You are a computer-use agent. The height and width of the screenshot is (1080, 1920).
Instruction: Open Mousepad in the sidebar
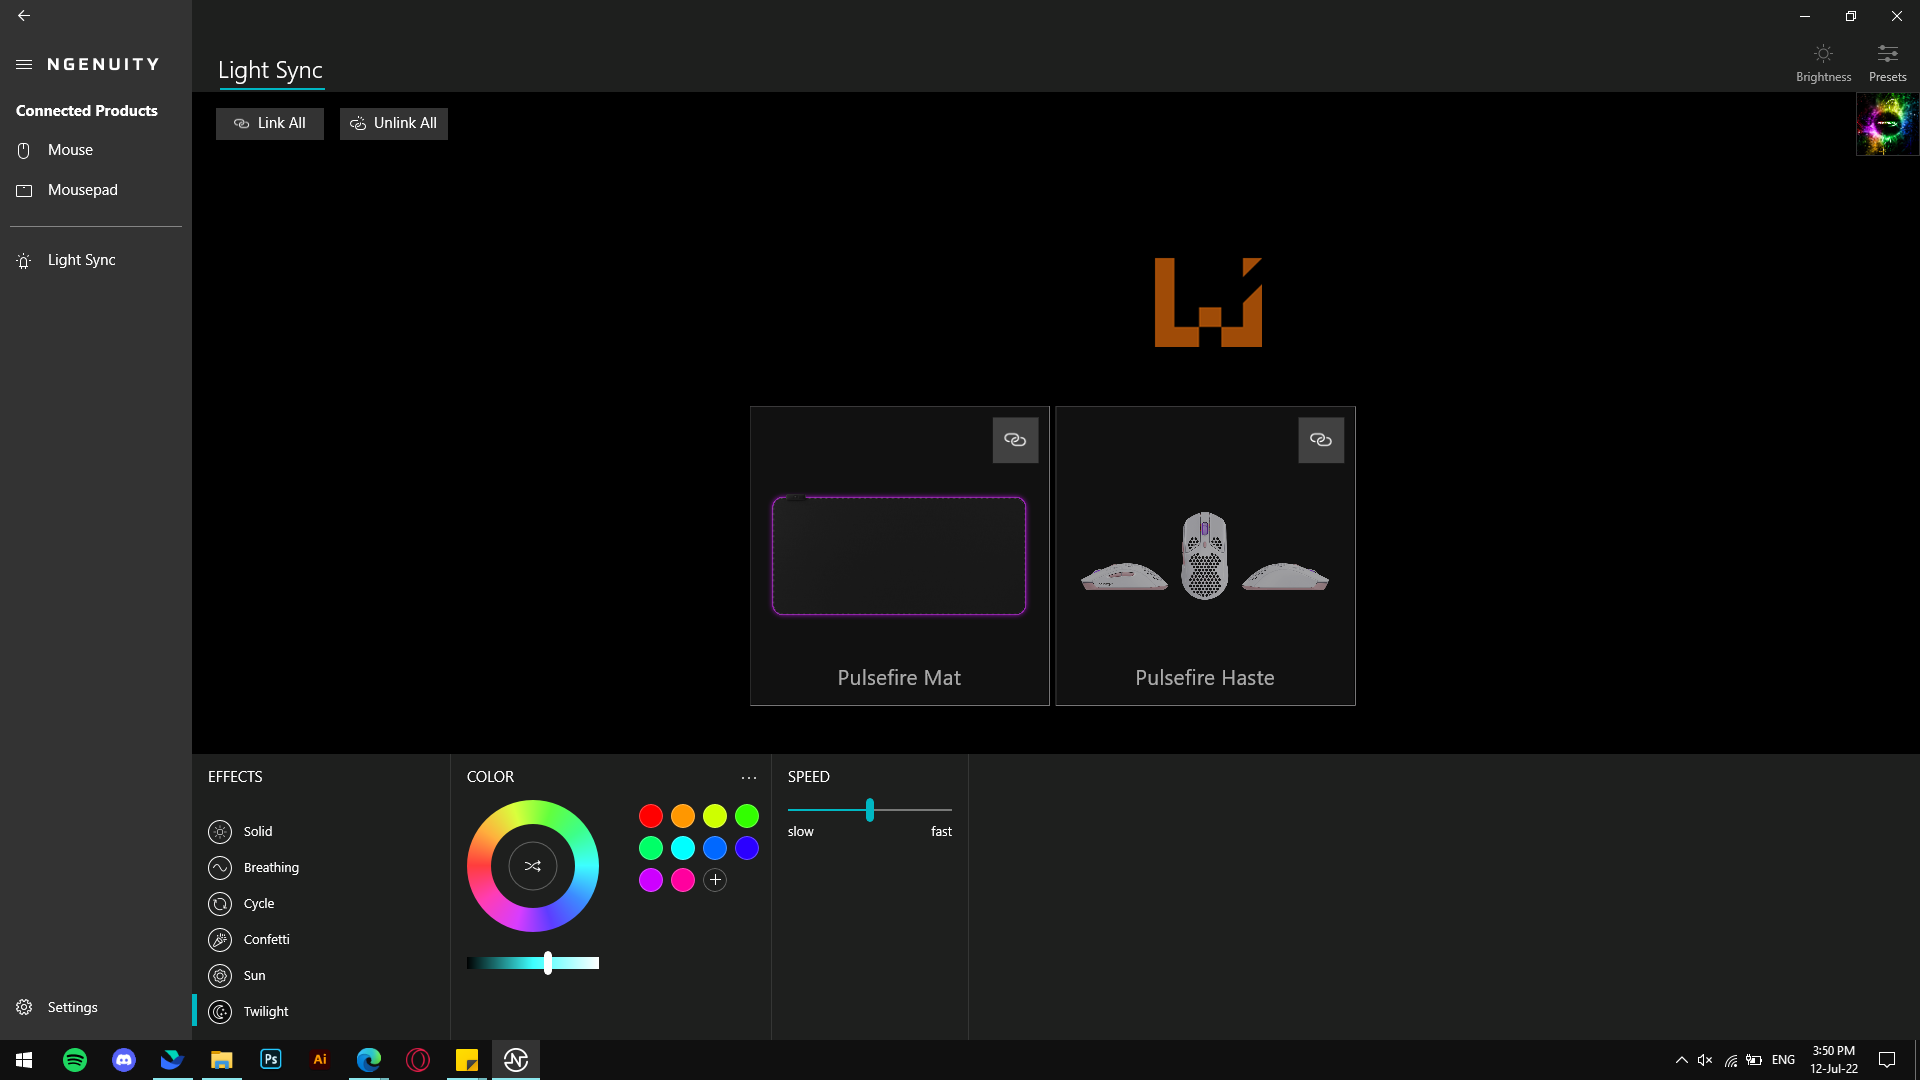click(82, 190)
